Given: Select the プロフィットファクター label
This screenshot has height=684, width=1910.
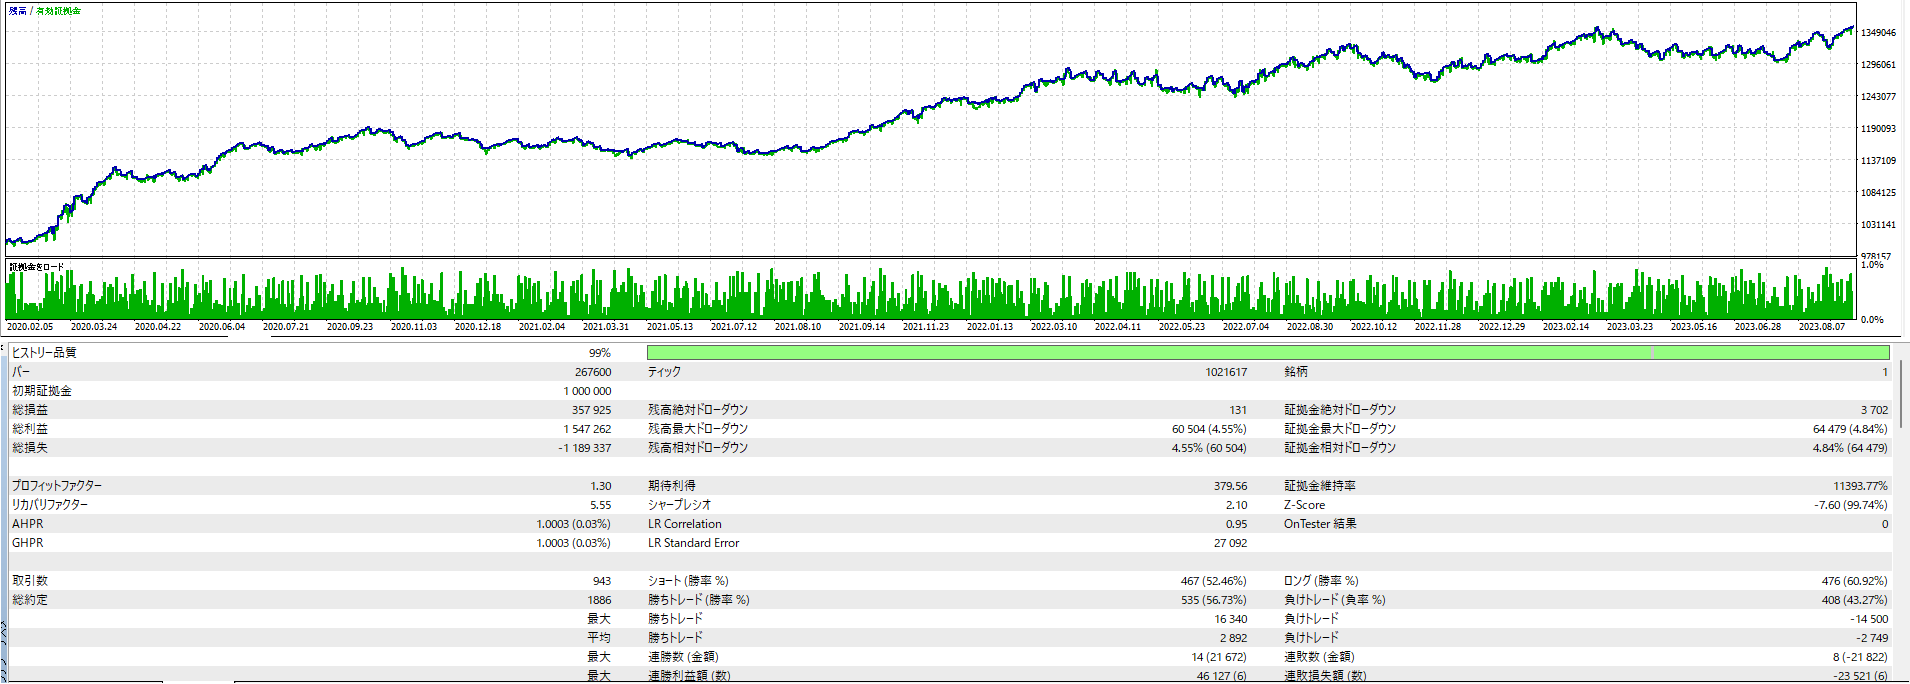Looking at the screenshot, I should (x=57, y=486).
